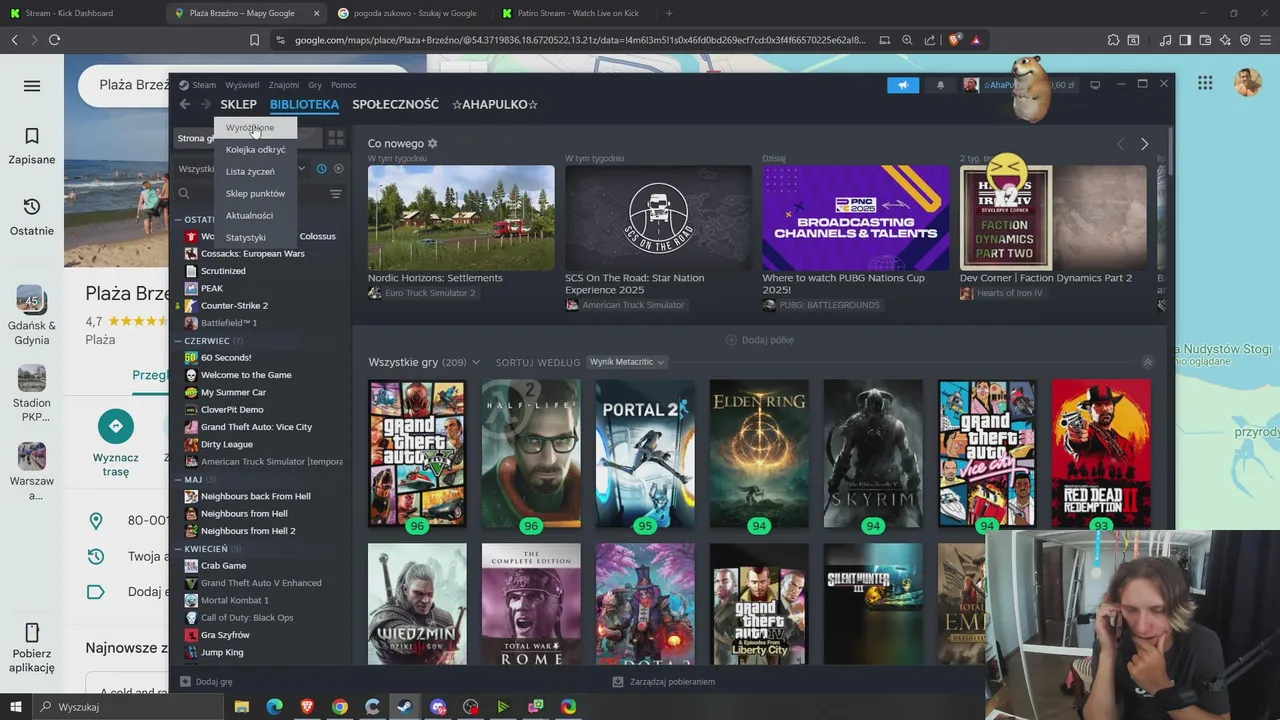Collapse the CZERWIEC games group
Image resolution: width=1280 pixels, height=720 pixels.
coord(177,341)
